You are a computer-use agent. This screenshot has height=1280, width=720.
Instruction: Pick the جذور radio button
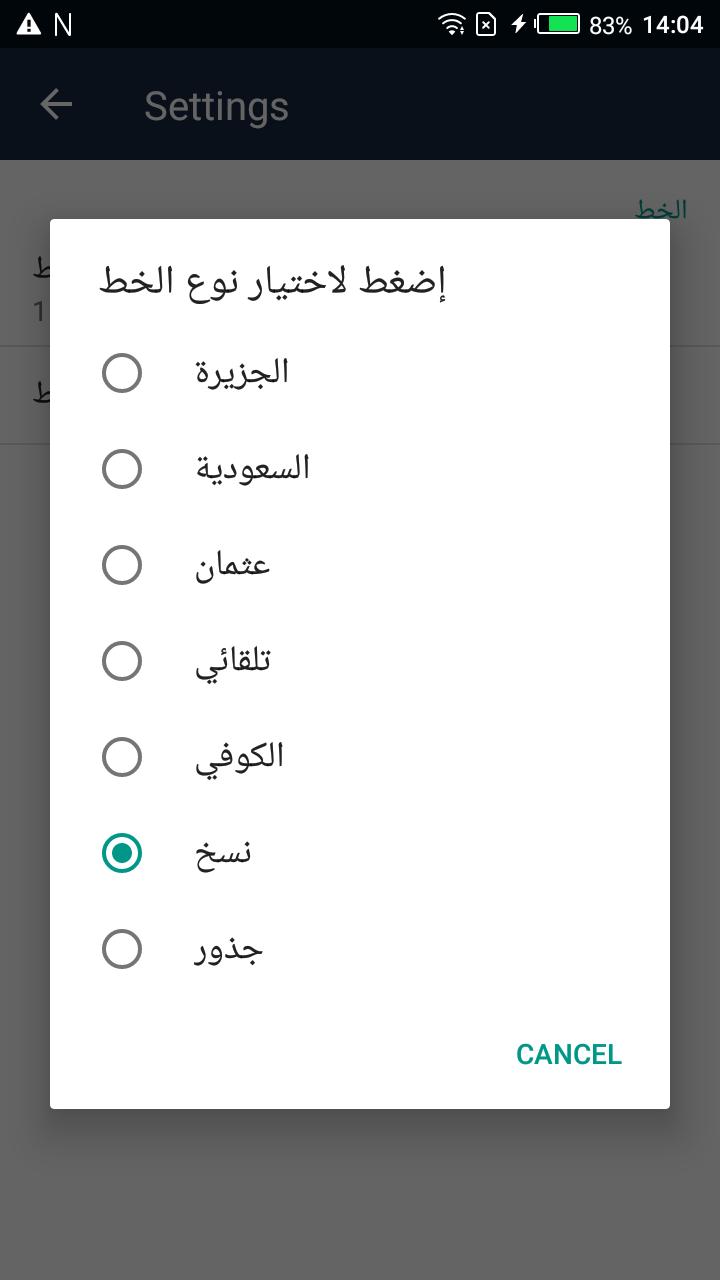point(122,949)
